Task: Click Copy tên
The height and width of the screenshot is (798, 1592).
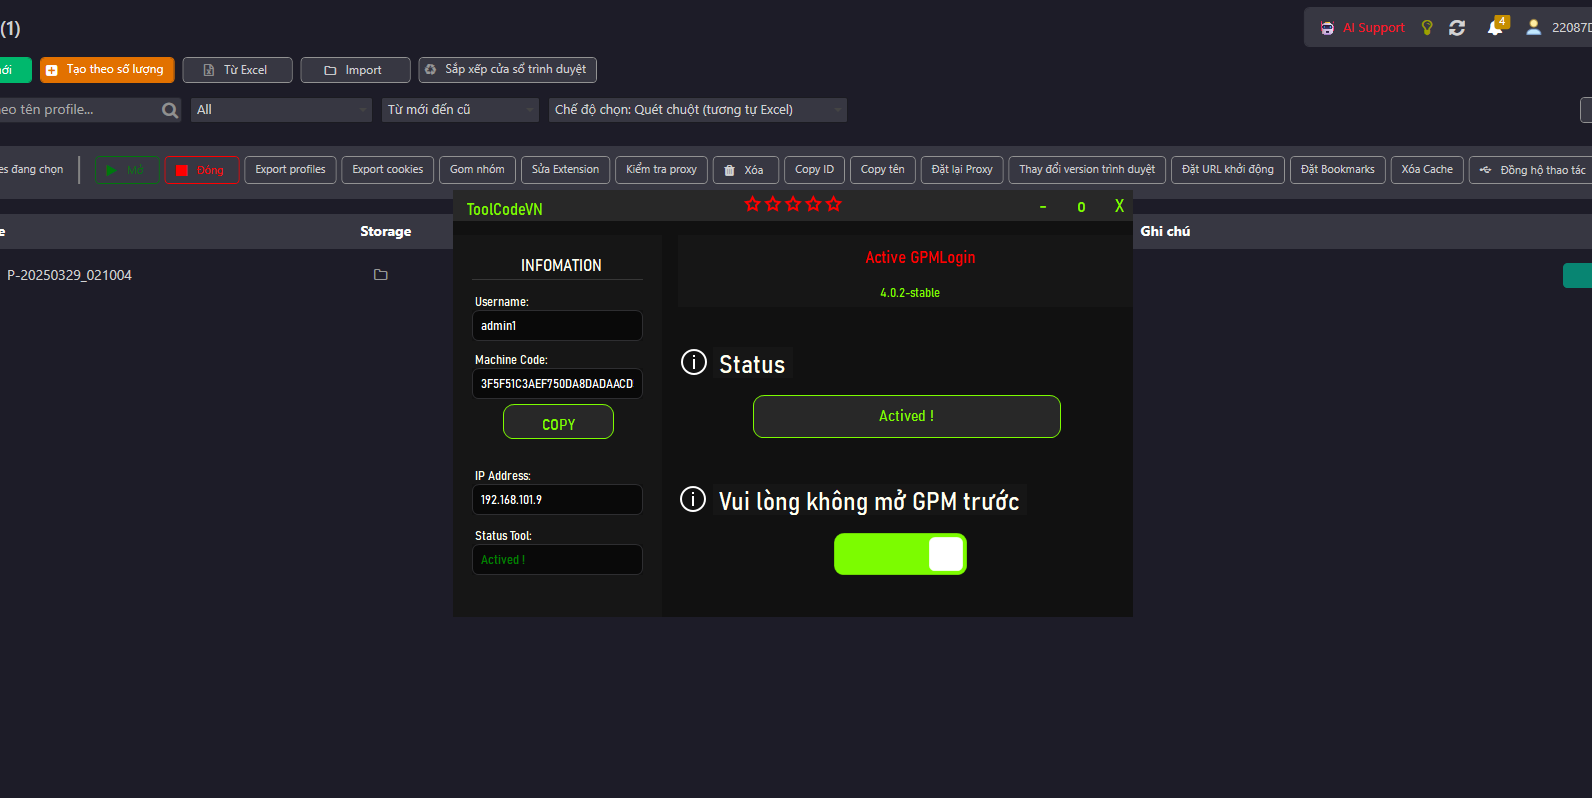Action: click(882, 170)
